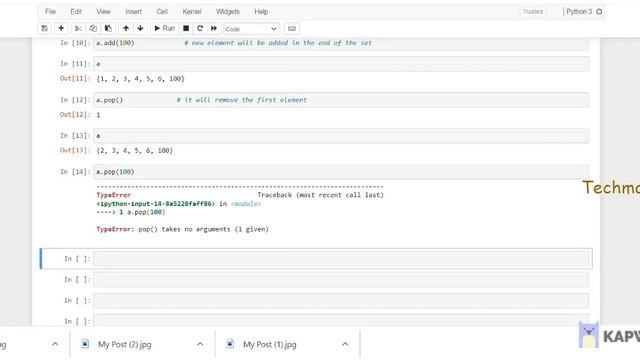Expand My Post (1).jpg download options
This screenshot has width=640, height=360.
345,344
